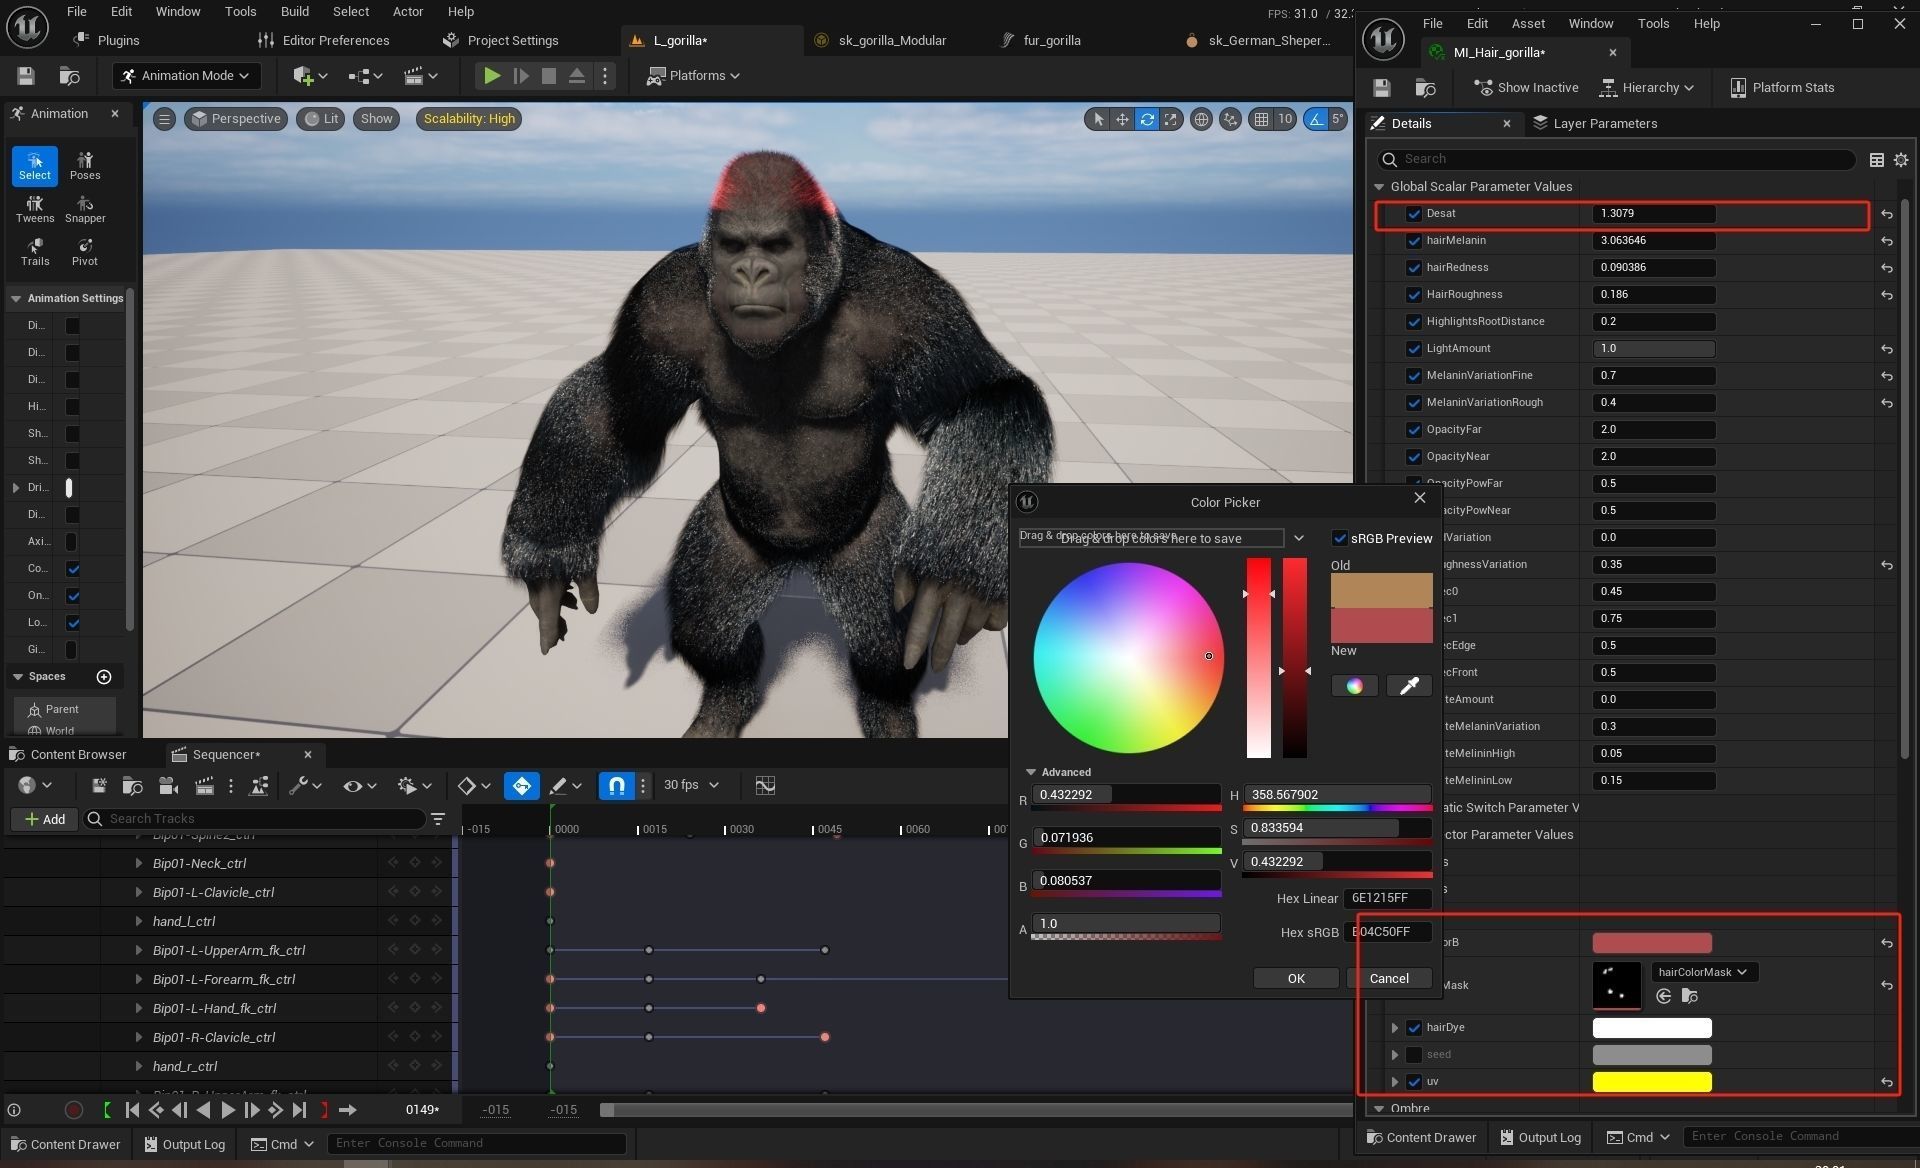Image resolution: width=1920 pixels, height=1168 pixels.
Task: Click the Show Inactive button
Action: [1526, 88]
